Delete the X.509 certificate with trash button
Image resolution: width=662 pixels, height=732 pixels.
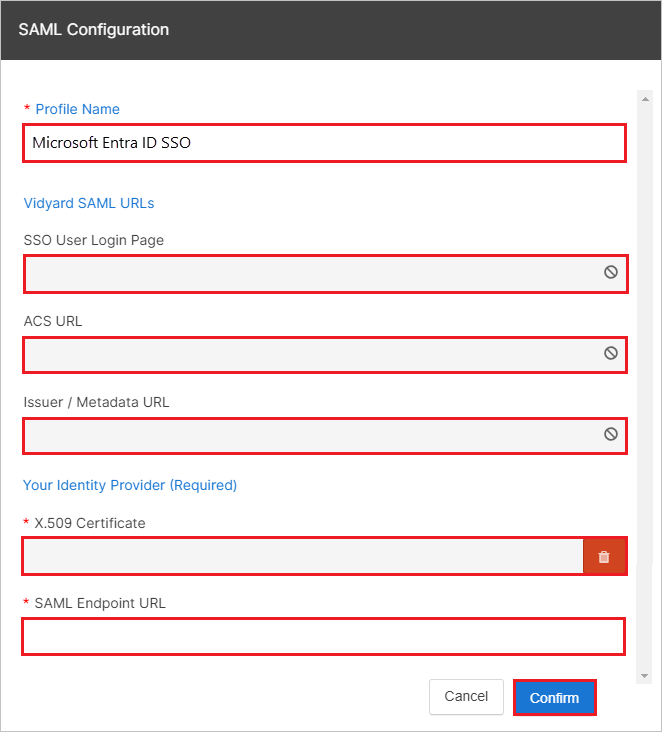(604, 556)
